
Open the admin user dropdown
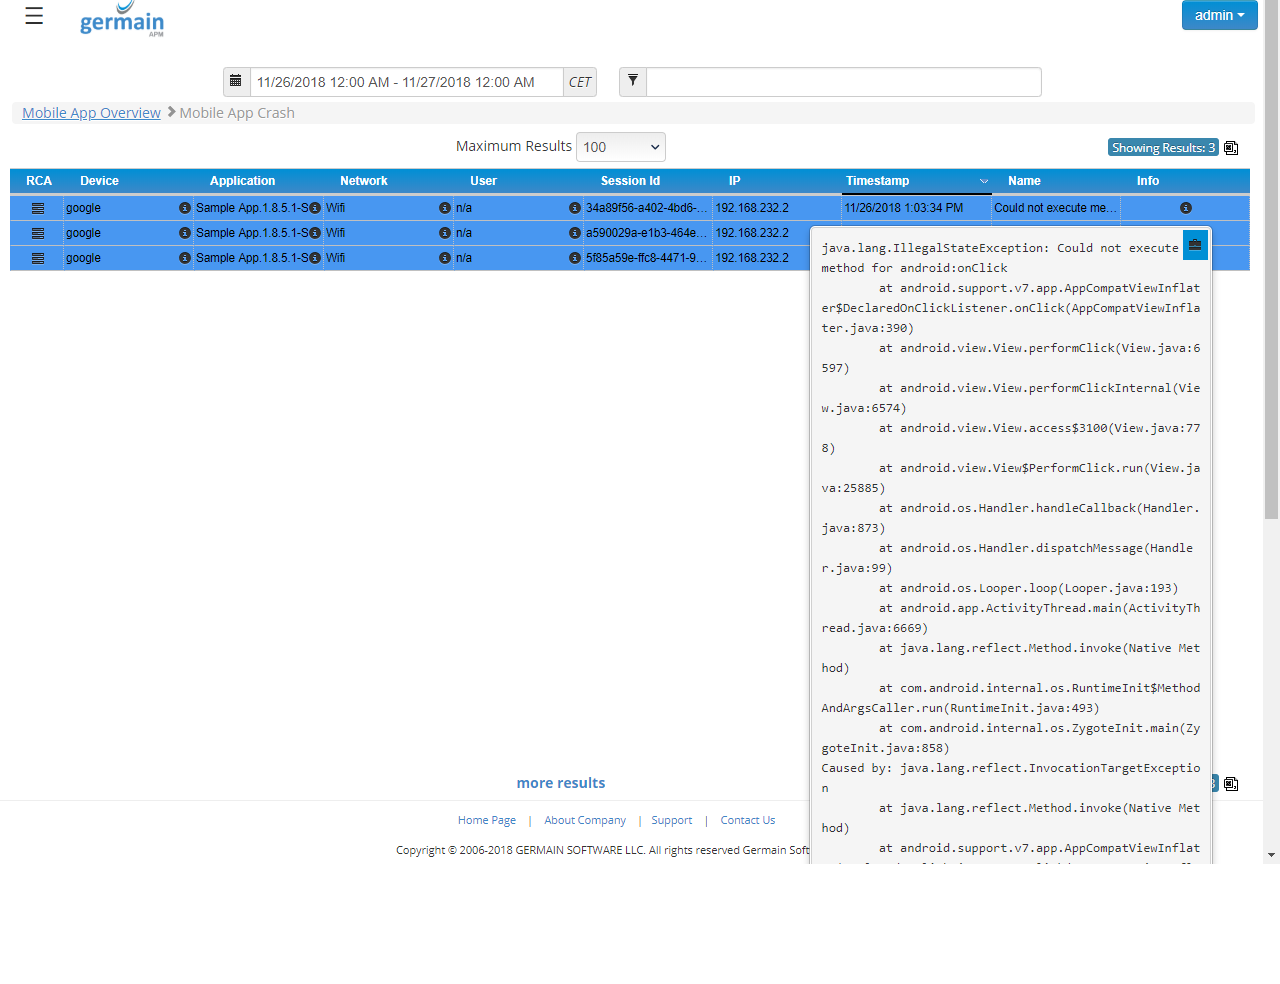point(1219,15)
